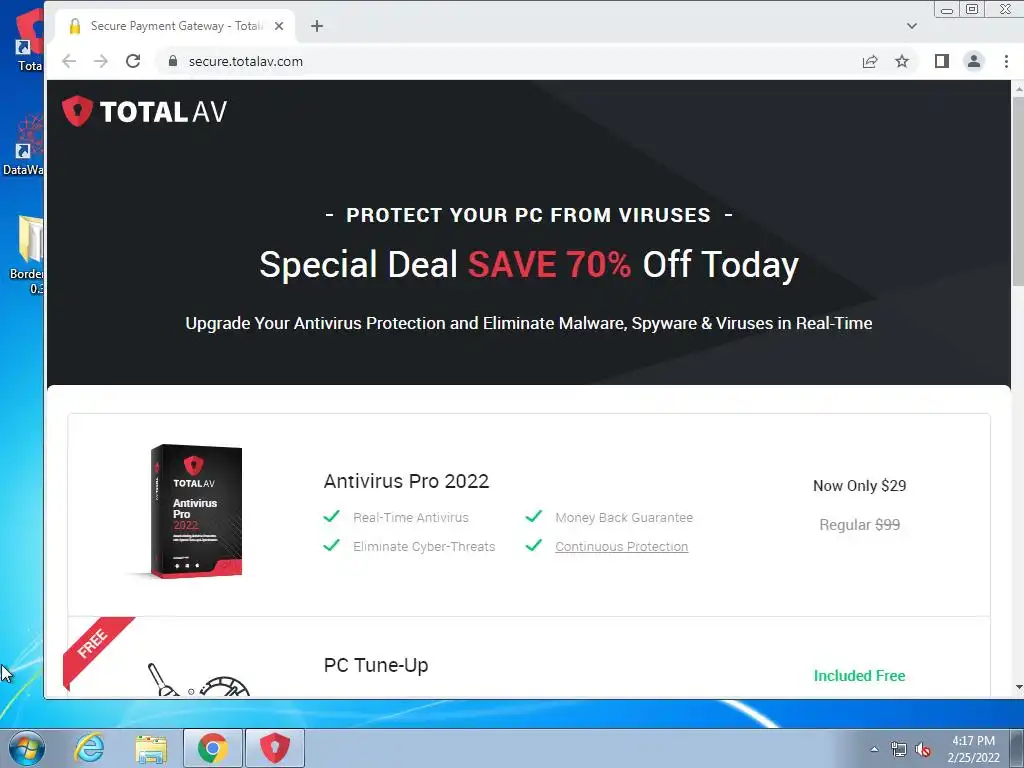View site security lock icon
The image size is (1024, 768).
pos(172,61)
